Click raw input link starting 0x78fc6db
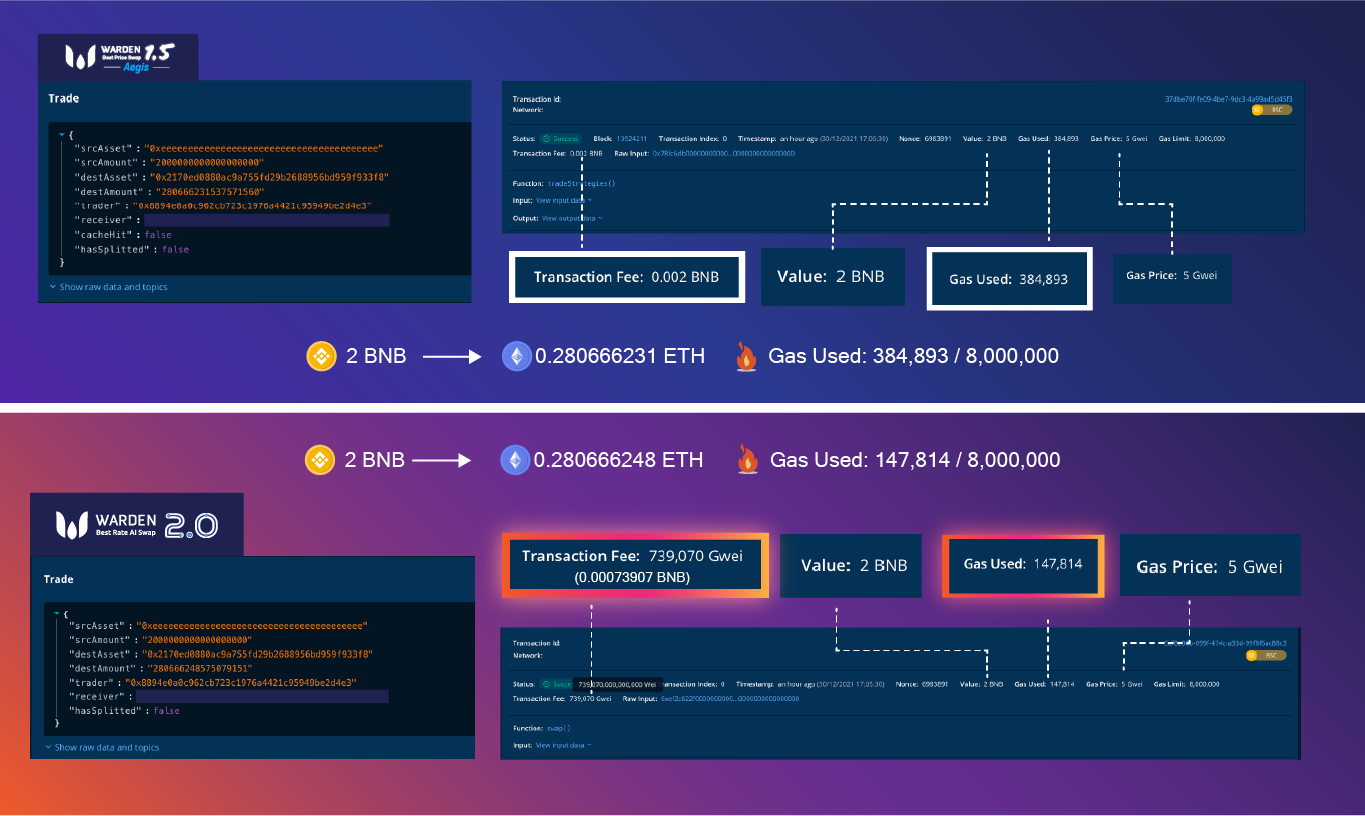The image size is (1365, 816). coord(724,153)
